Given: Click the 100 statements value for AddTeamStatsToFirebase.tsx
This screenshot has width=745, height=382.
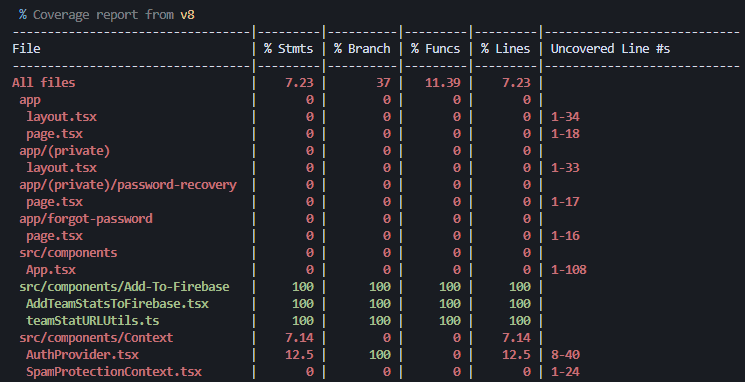Looking at the screenshot, I should click(303, 304).
